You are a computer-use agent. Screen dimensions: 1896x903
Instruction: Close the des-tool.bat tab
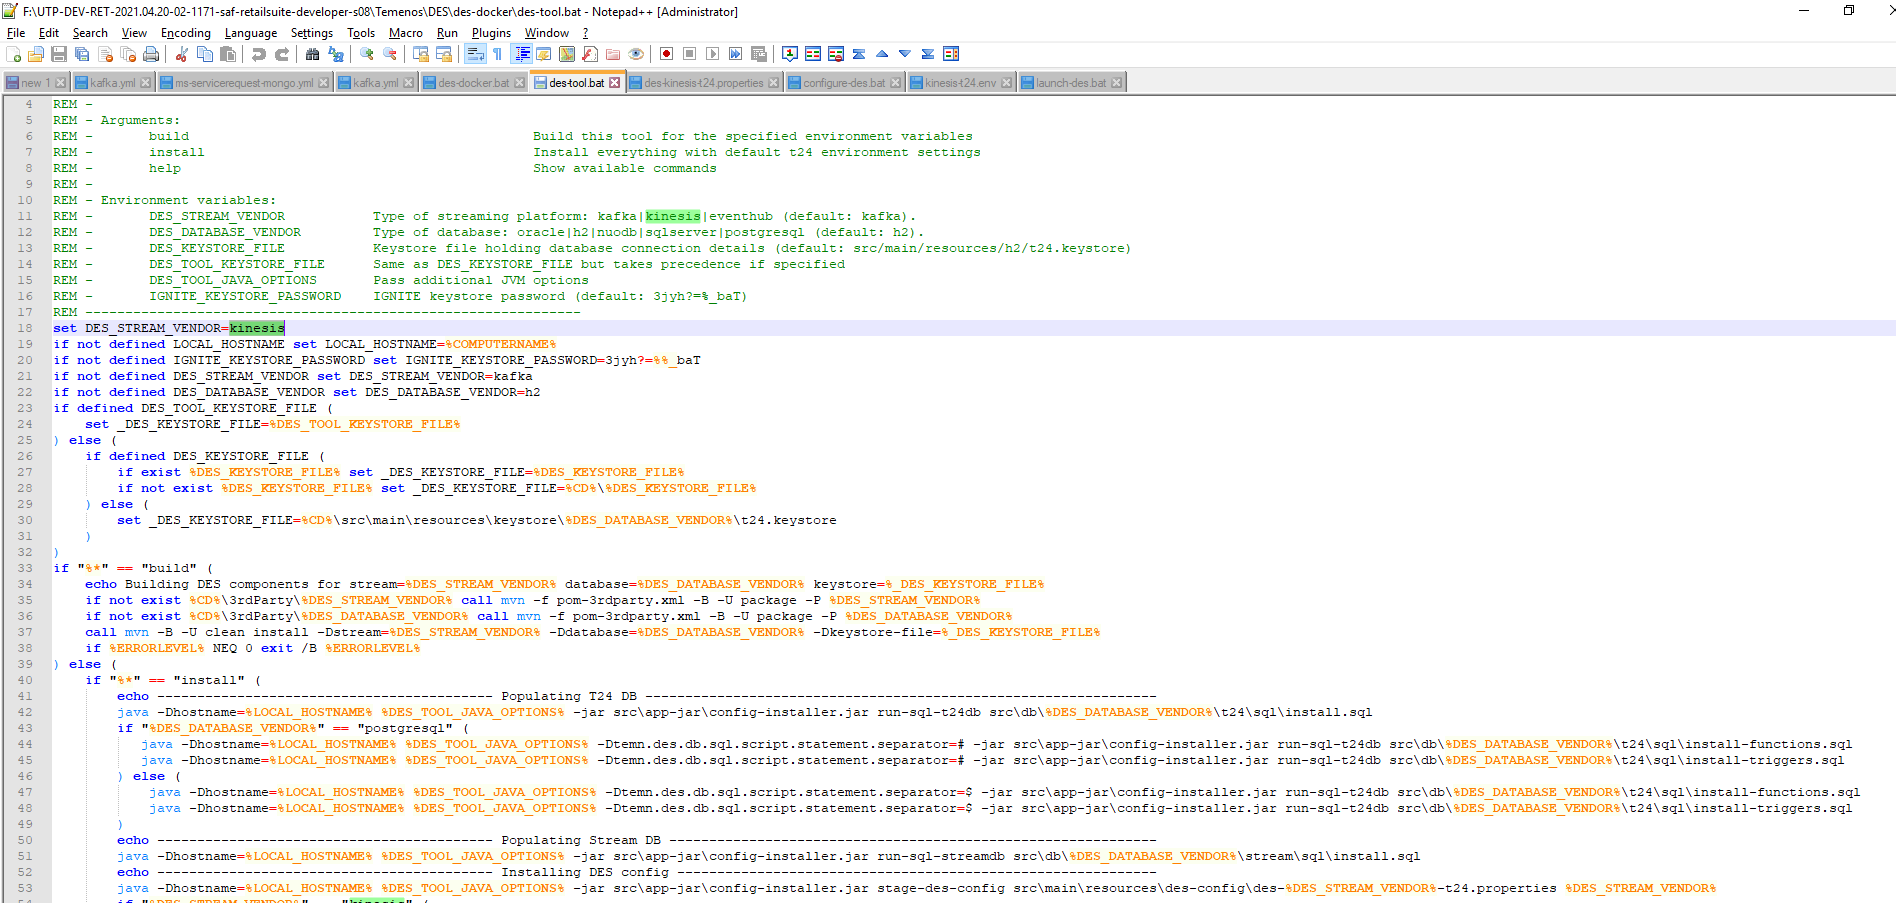[x=615, y=83]
